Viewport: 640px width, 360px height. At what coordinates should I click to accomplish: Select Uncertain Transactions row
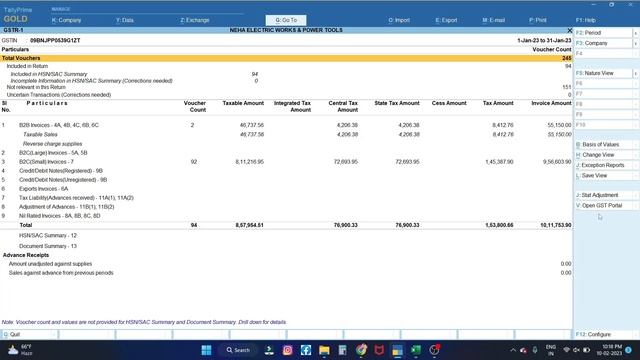pos(286,95)
